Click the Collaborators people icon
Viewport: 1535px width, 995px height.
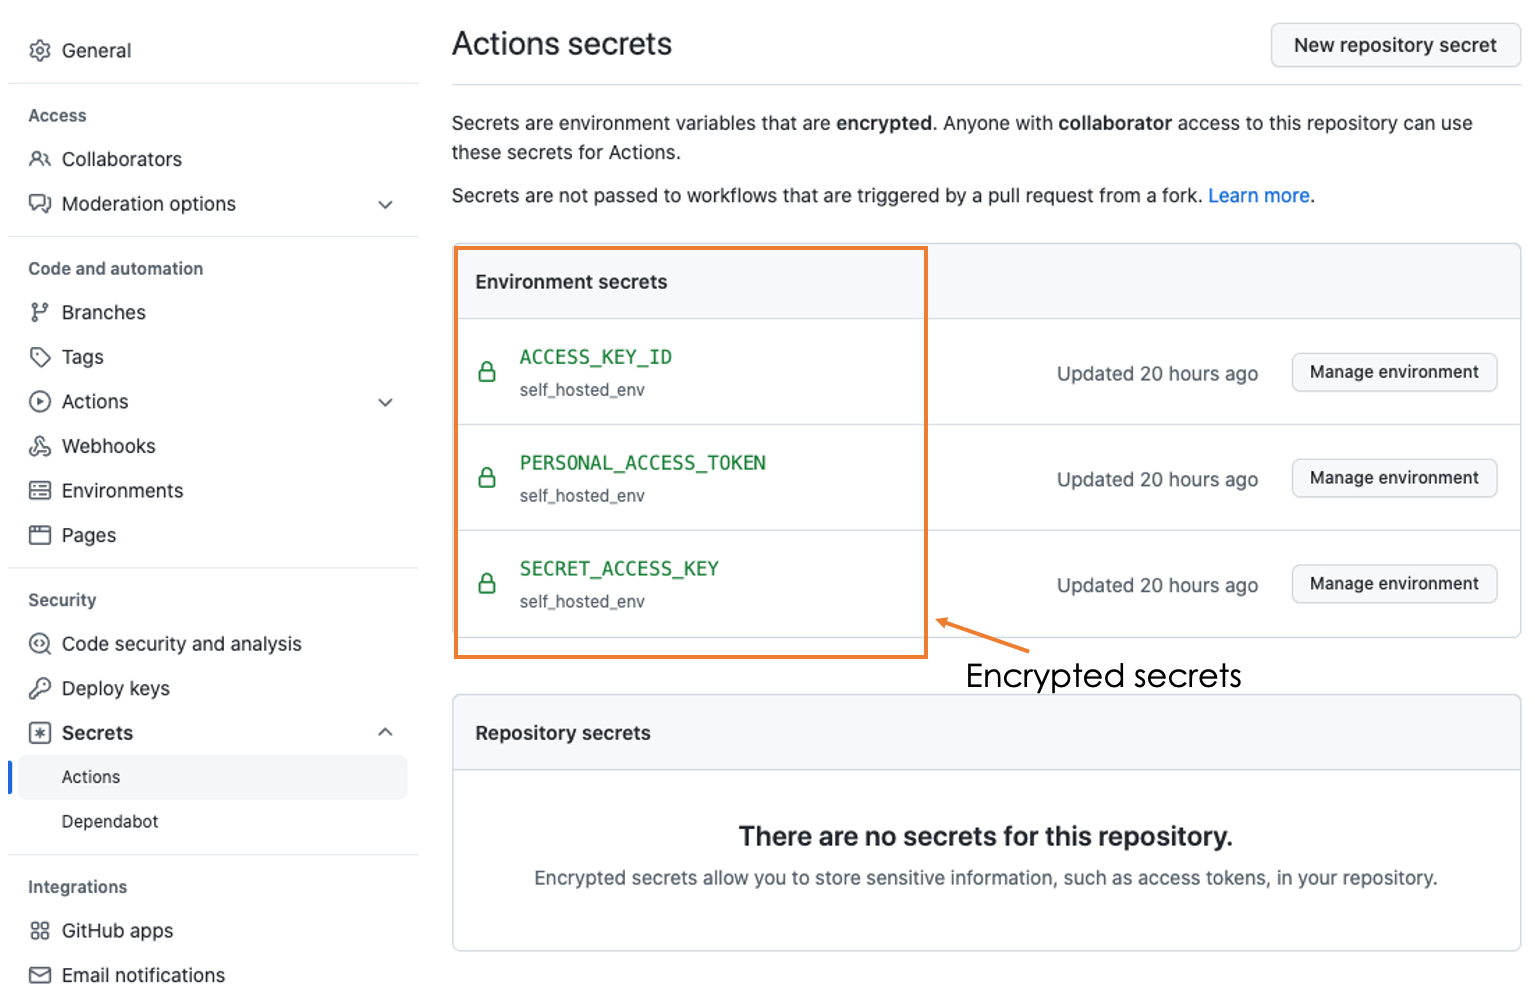(40, 159)
